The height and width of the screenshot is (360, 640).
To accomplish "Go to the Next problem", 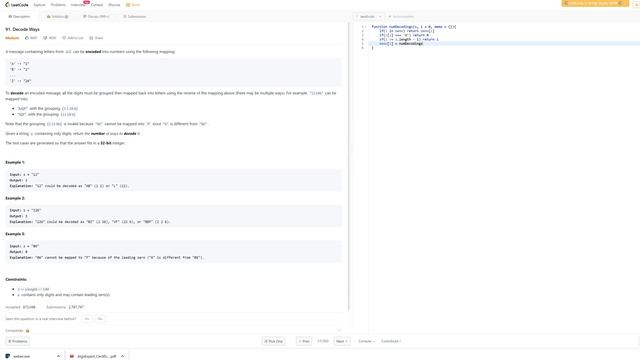I will click(x=342, y=341).
